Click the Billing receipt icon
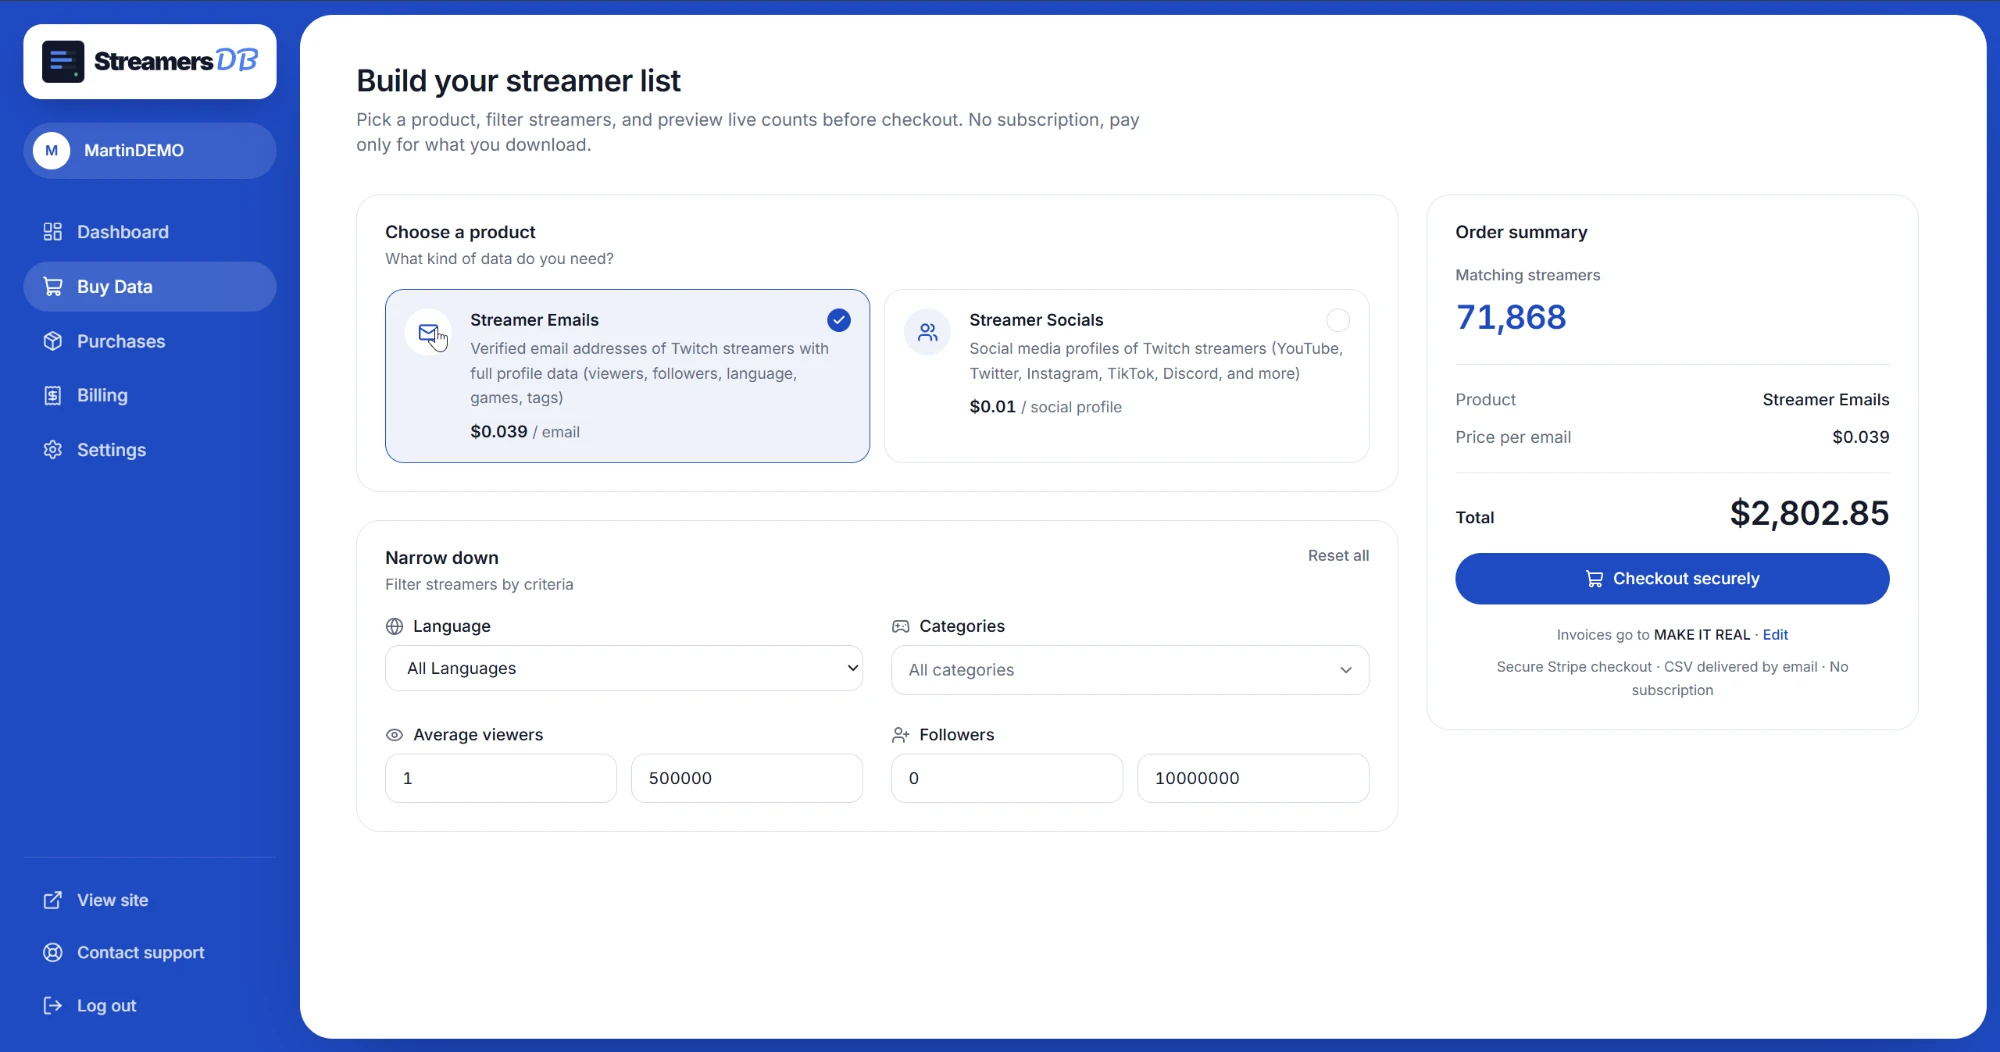 [x=53, y=396]
